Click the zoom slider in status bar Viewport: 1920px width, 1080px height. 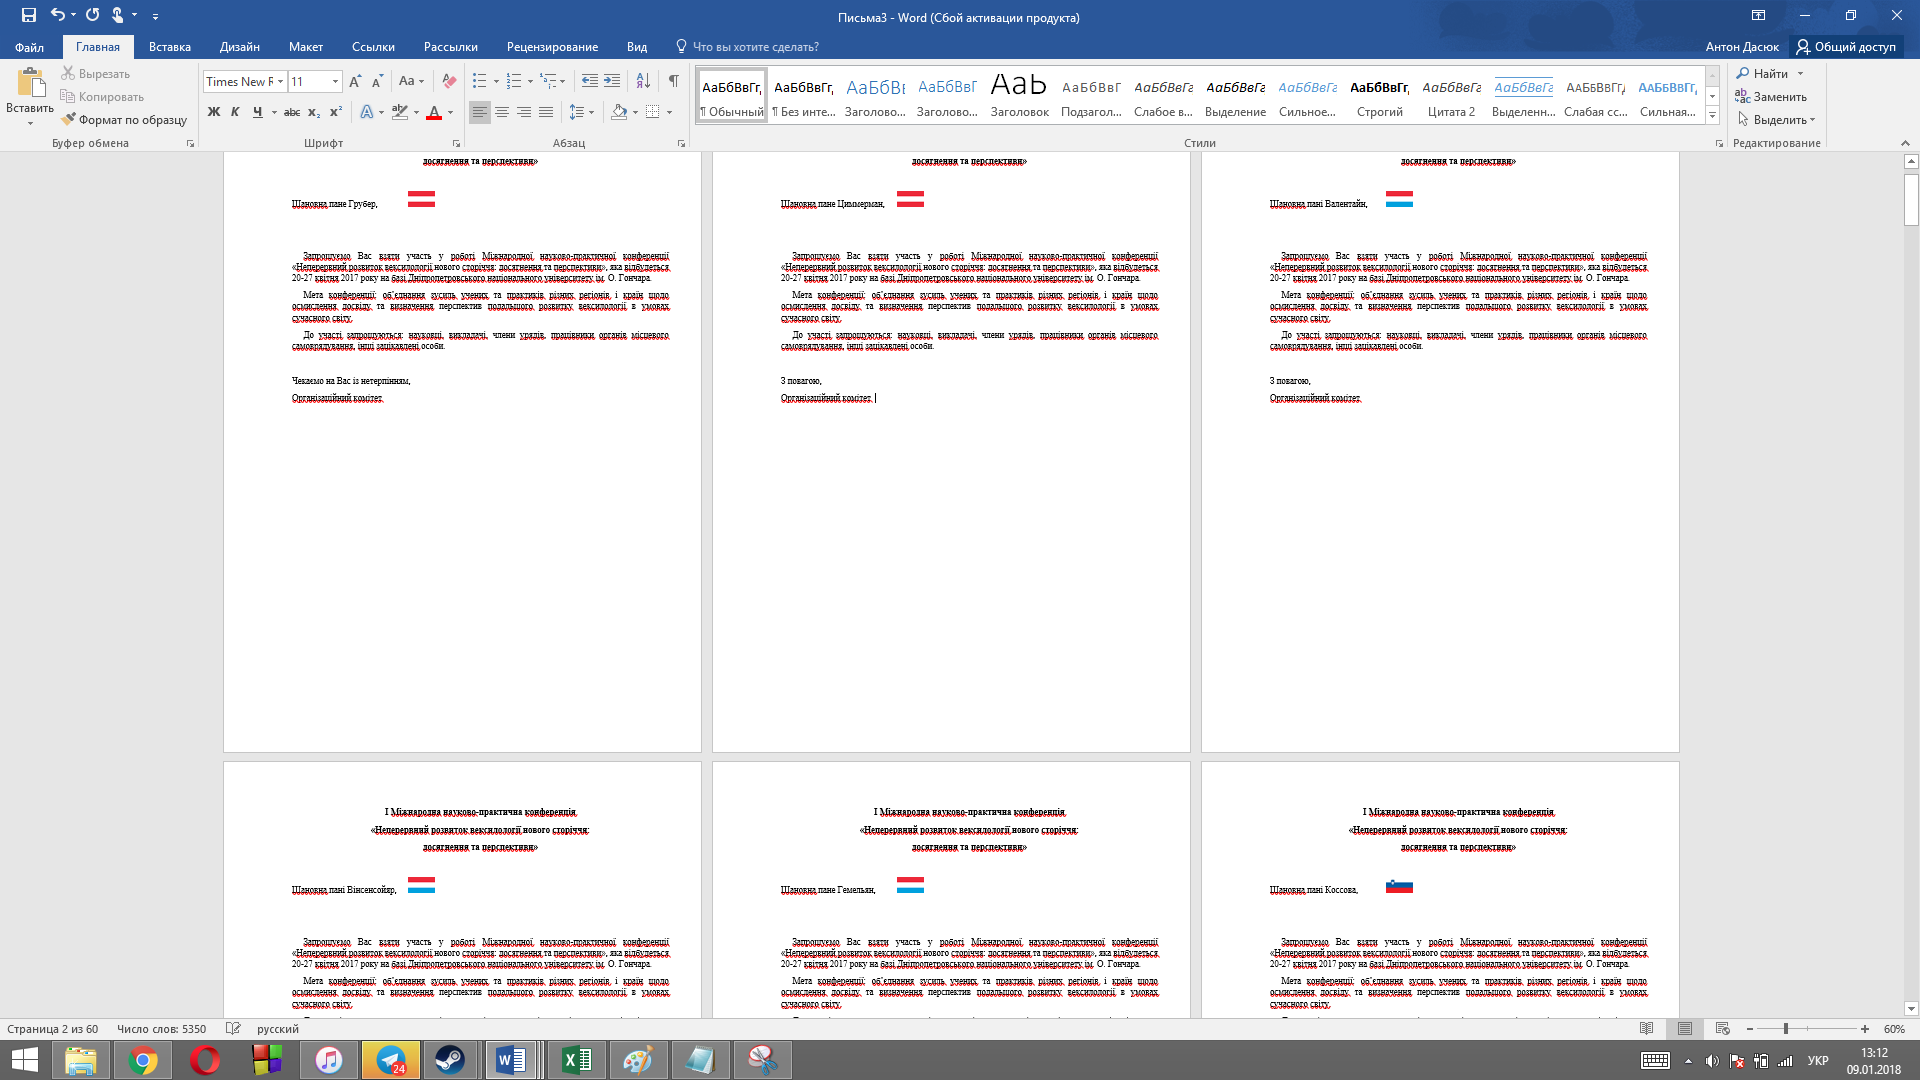[x=1785, y=1029]
